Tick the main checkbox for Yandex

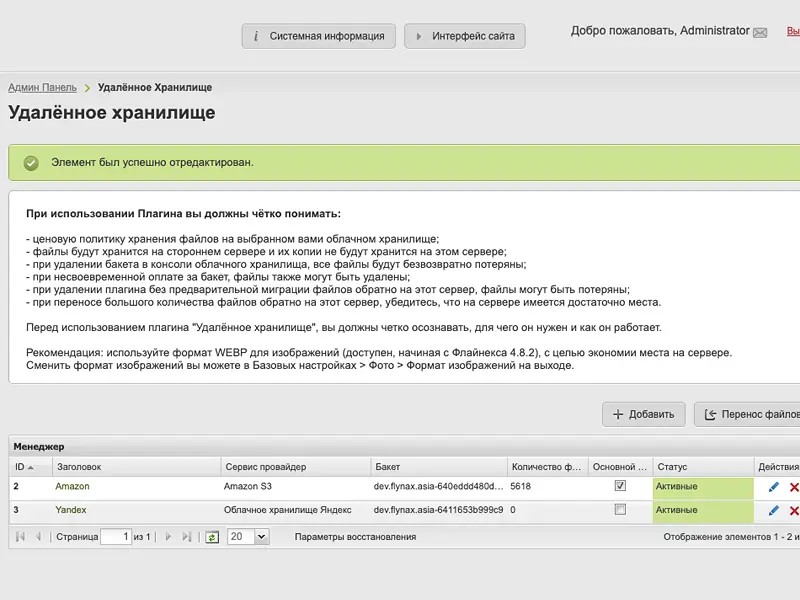point(620,510)
